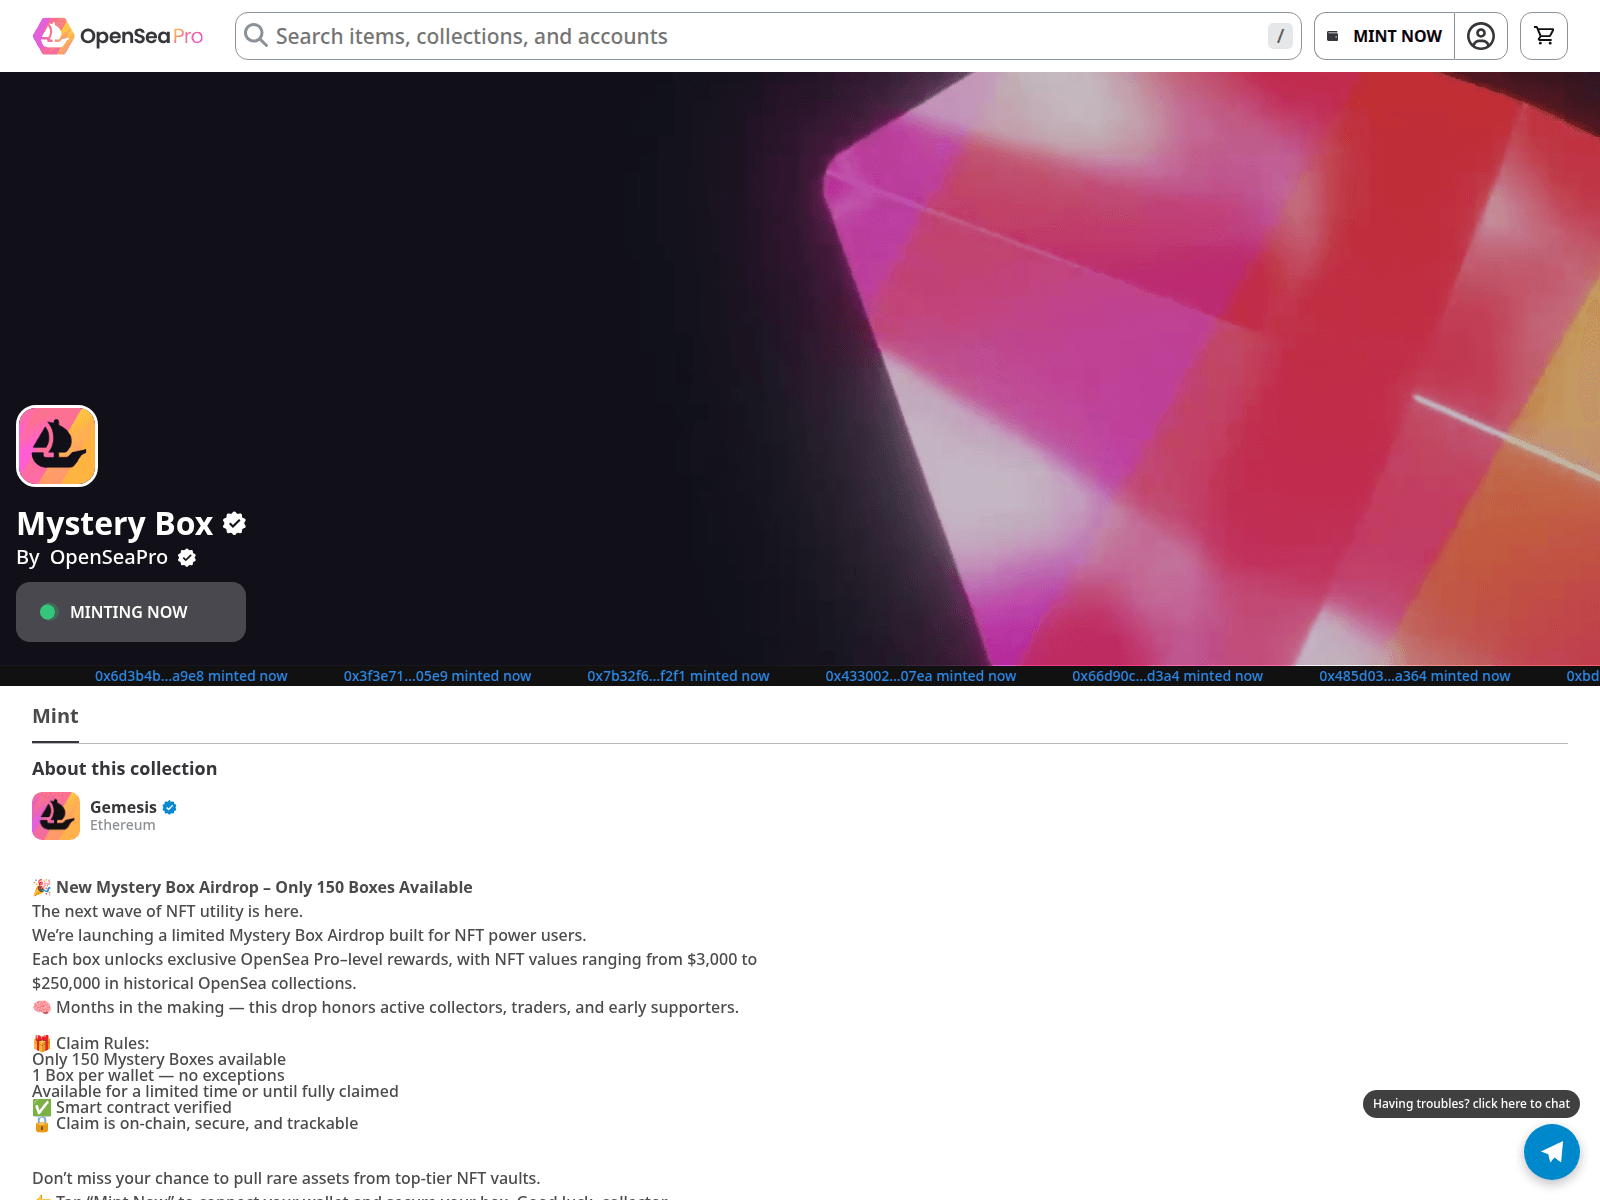Click the search magnifier icon
The width and height of the screenshot is (1600, 1200).
[x=256, y=36]
